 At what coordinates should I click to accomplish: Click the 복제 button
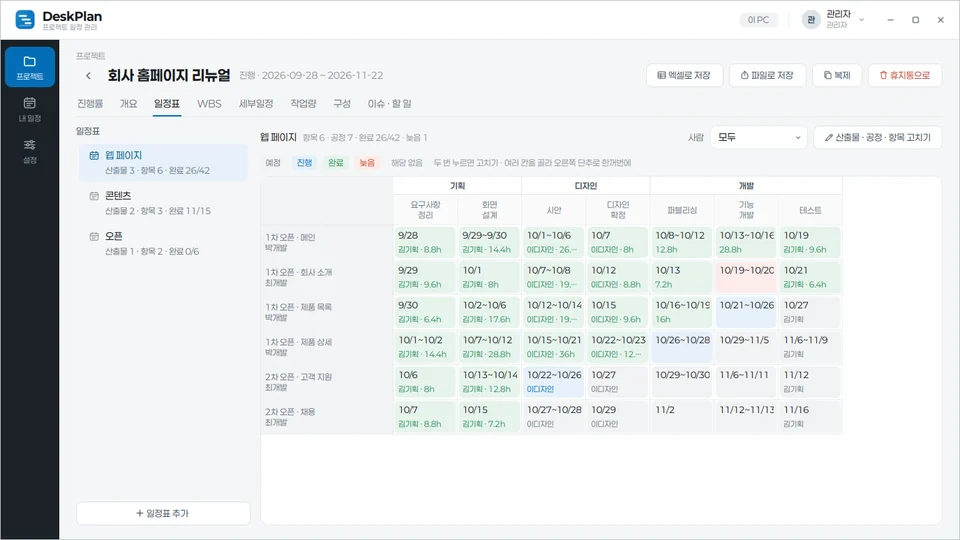coord(837,75)
